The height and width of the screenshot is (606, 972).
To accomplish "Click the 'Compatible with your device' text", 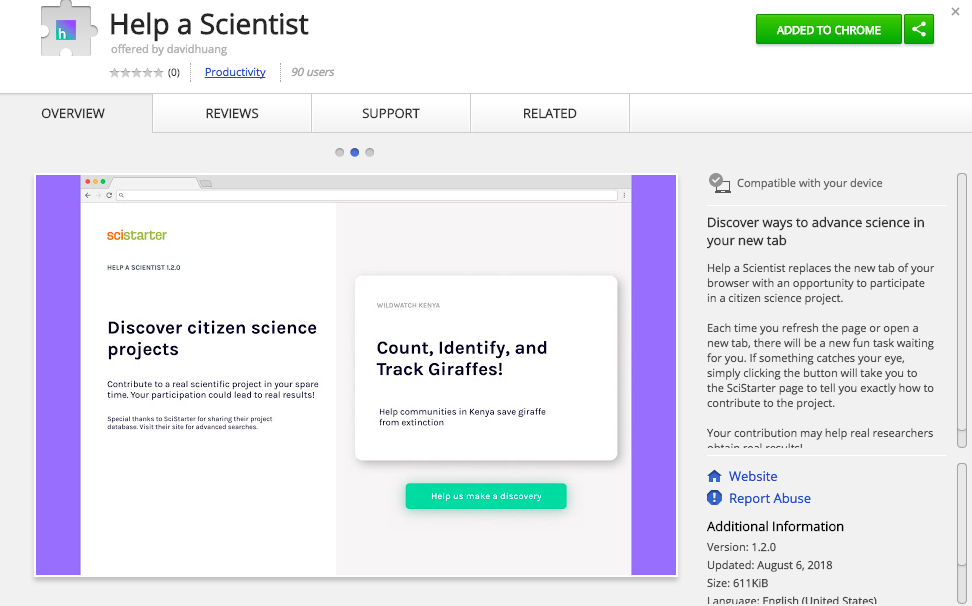I will click(x=810, y=183).
